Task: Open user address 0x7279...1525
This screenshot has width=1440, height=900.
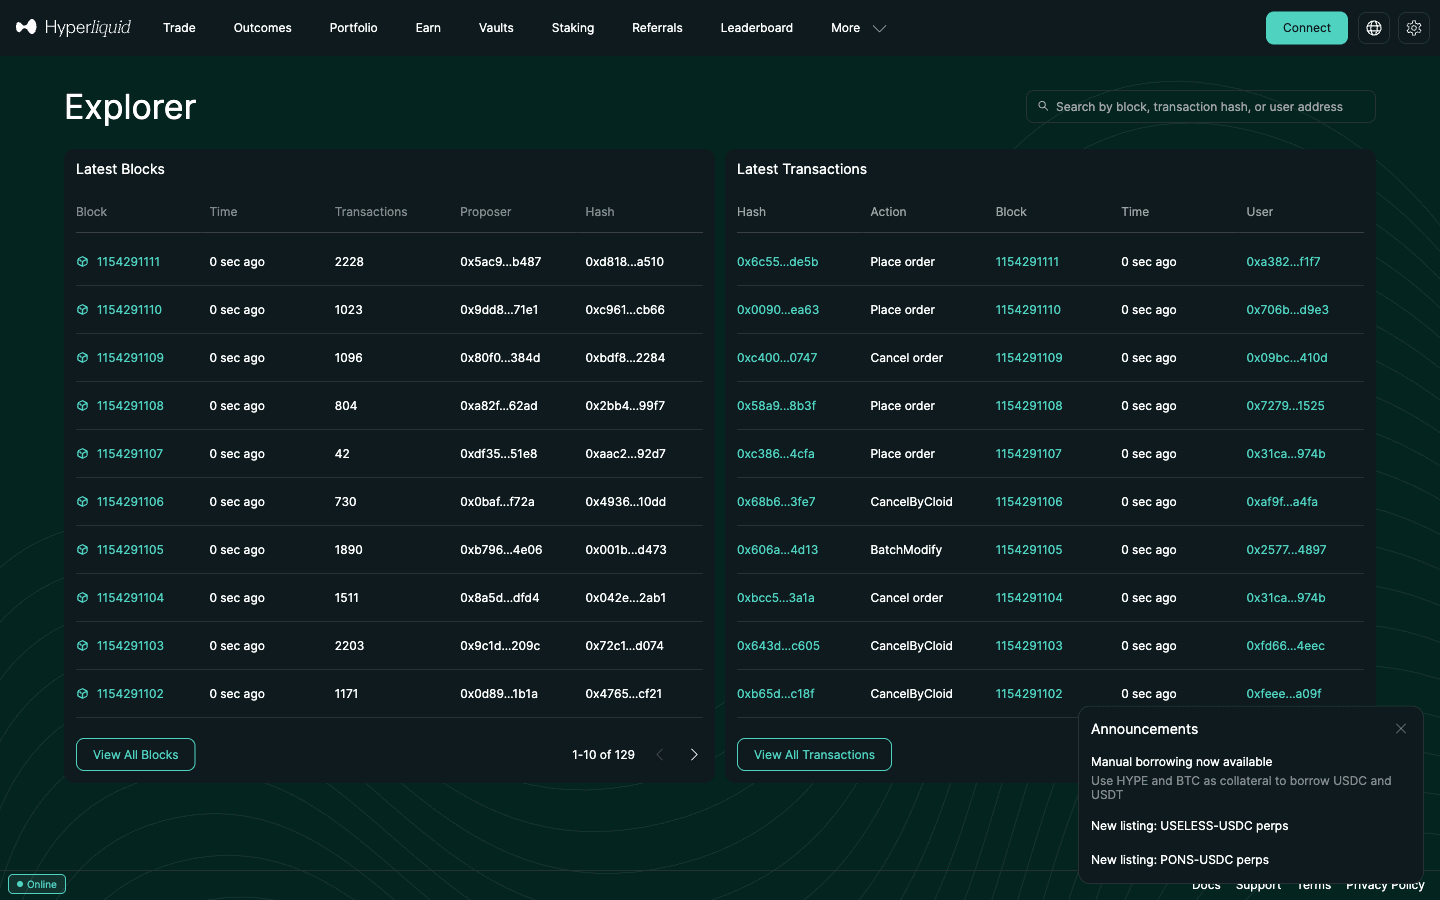Action: click(1285, 406)
